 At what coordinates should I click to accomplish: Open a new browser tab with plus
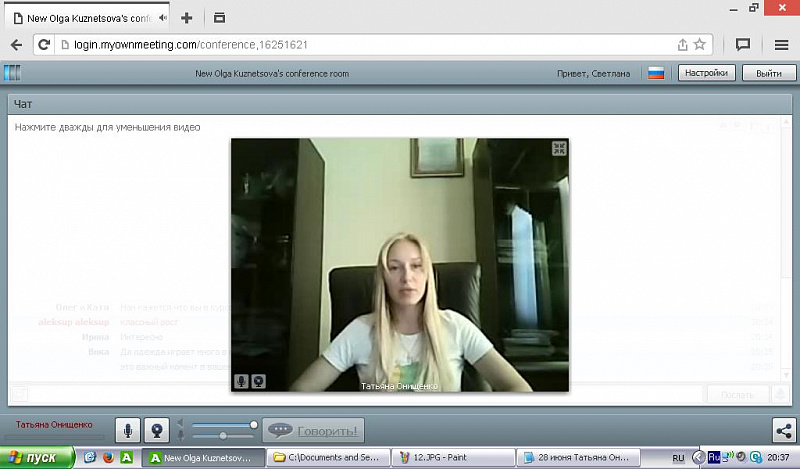pos(187,17)
